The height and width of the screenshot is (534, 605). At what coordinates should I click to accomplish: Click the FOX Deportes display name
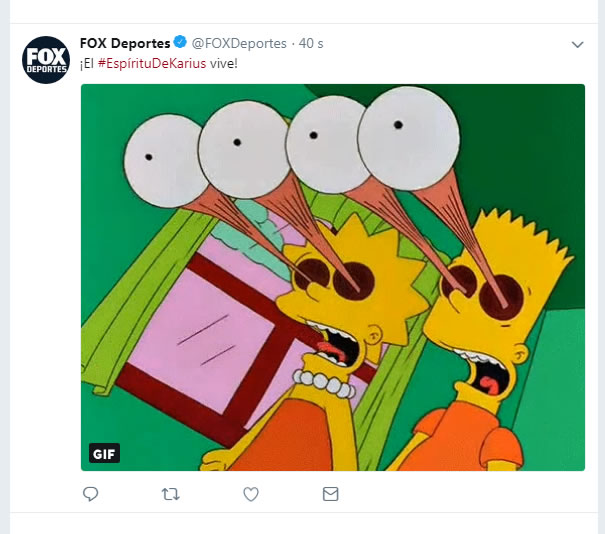pos(125,43)
